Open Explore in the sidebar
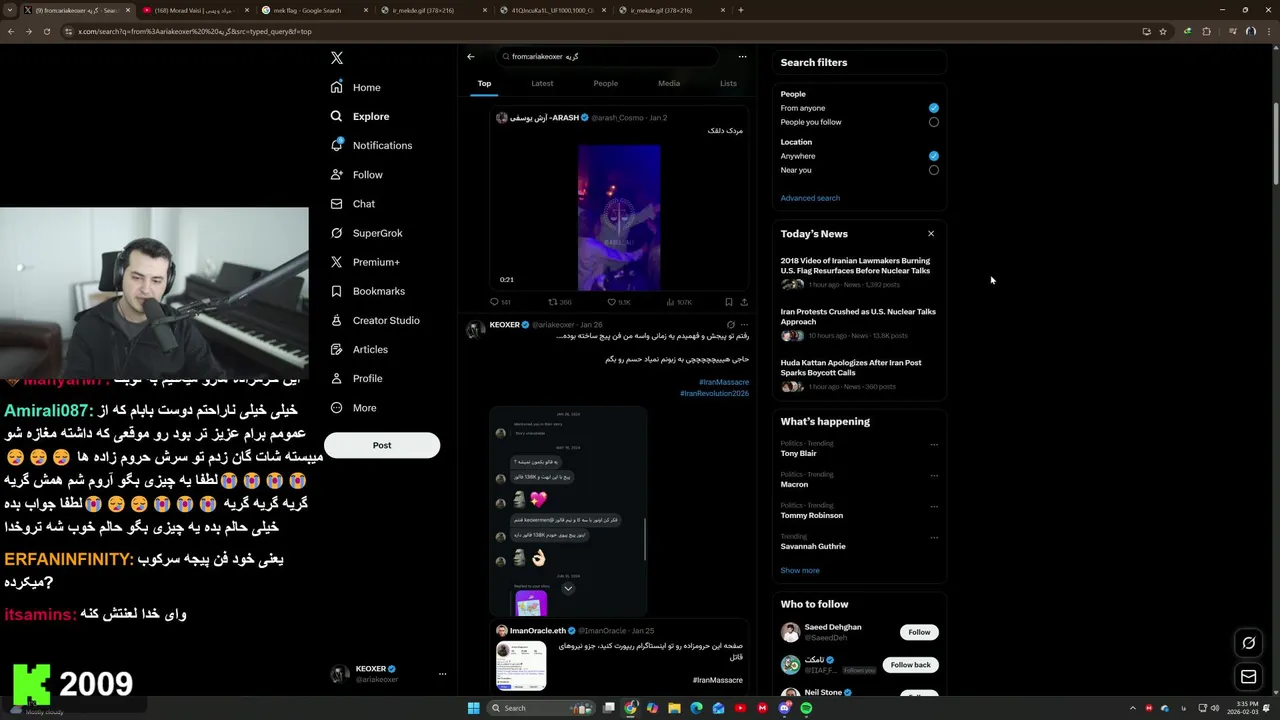1280x720 pixels. click(x=359, y=116)
